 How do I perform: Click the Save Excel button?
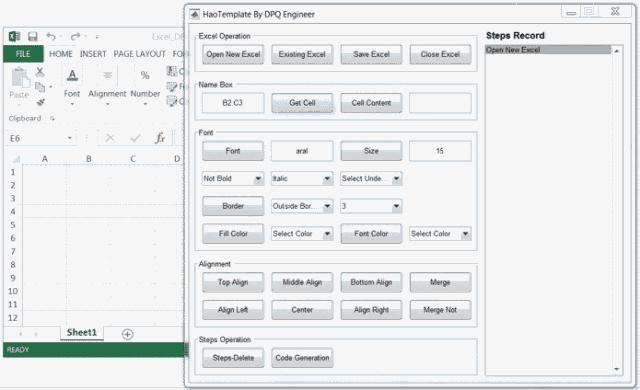coord(371,54)
